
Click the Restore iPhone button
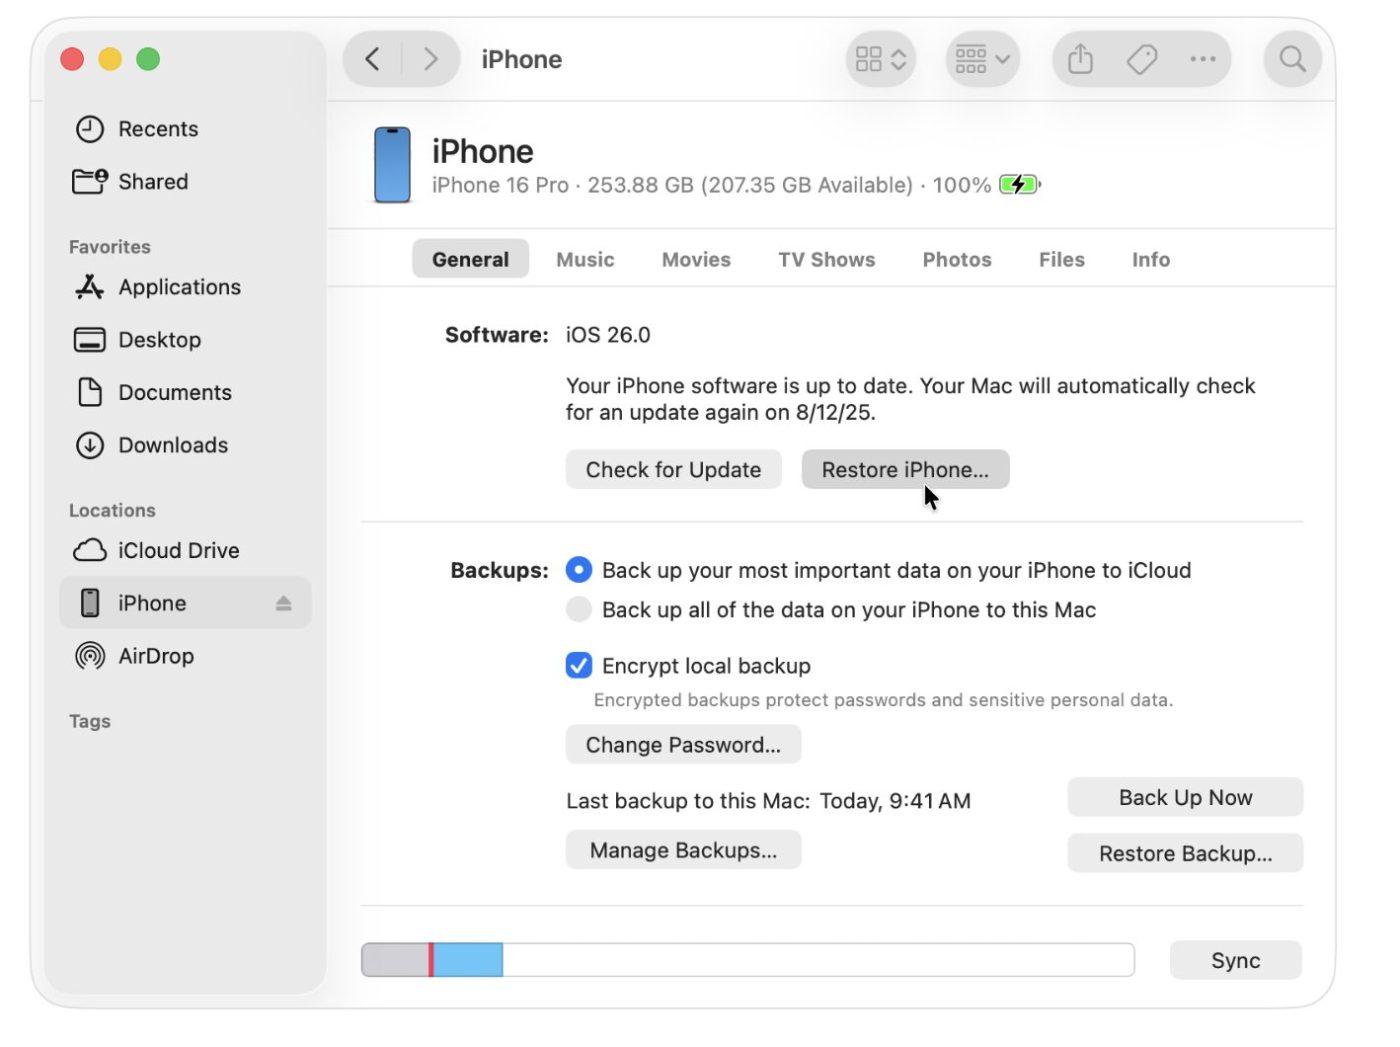coord(904,470)
